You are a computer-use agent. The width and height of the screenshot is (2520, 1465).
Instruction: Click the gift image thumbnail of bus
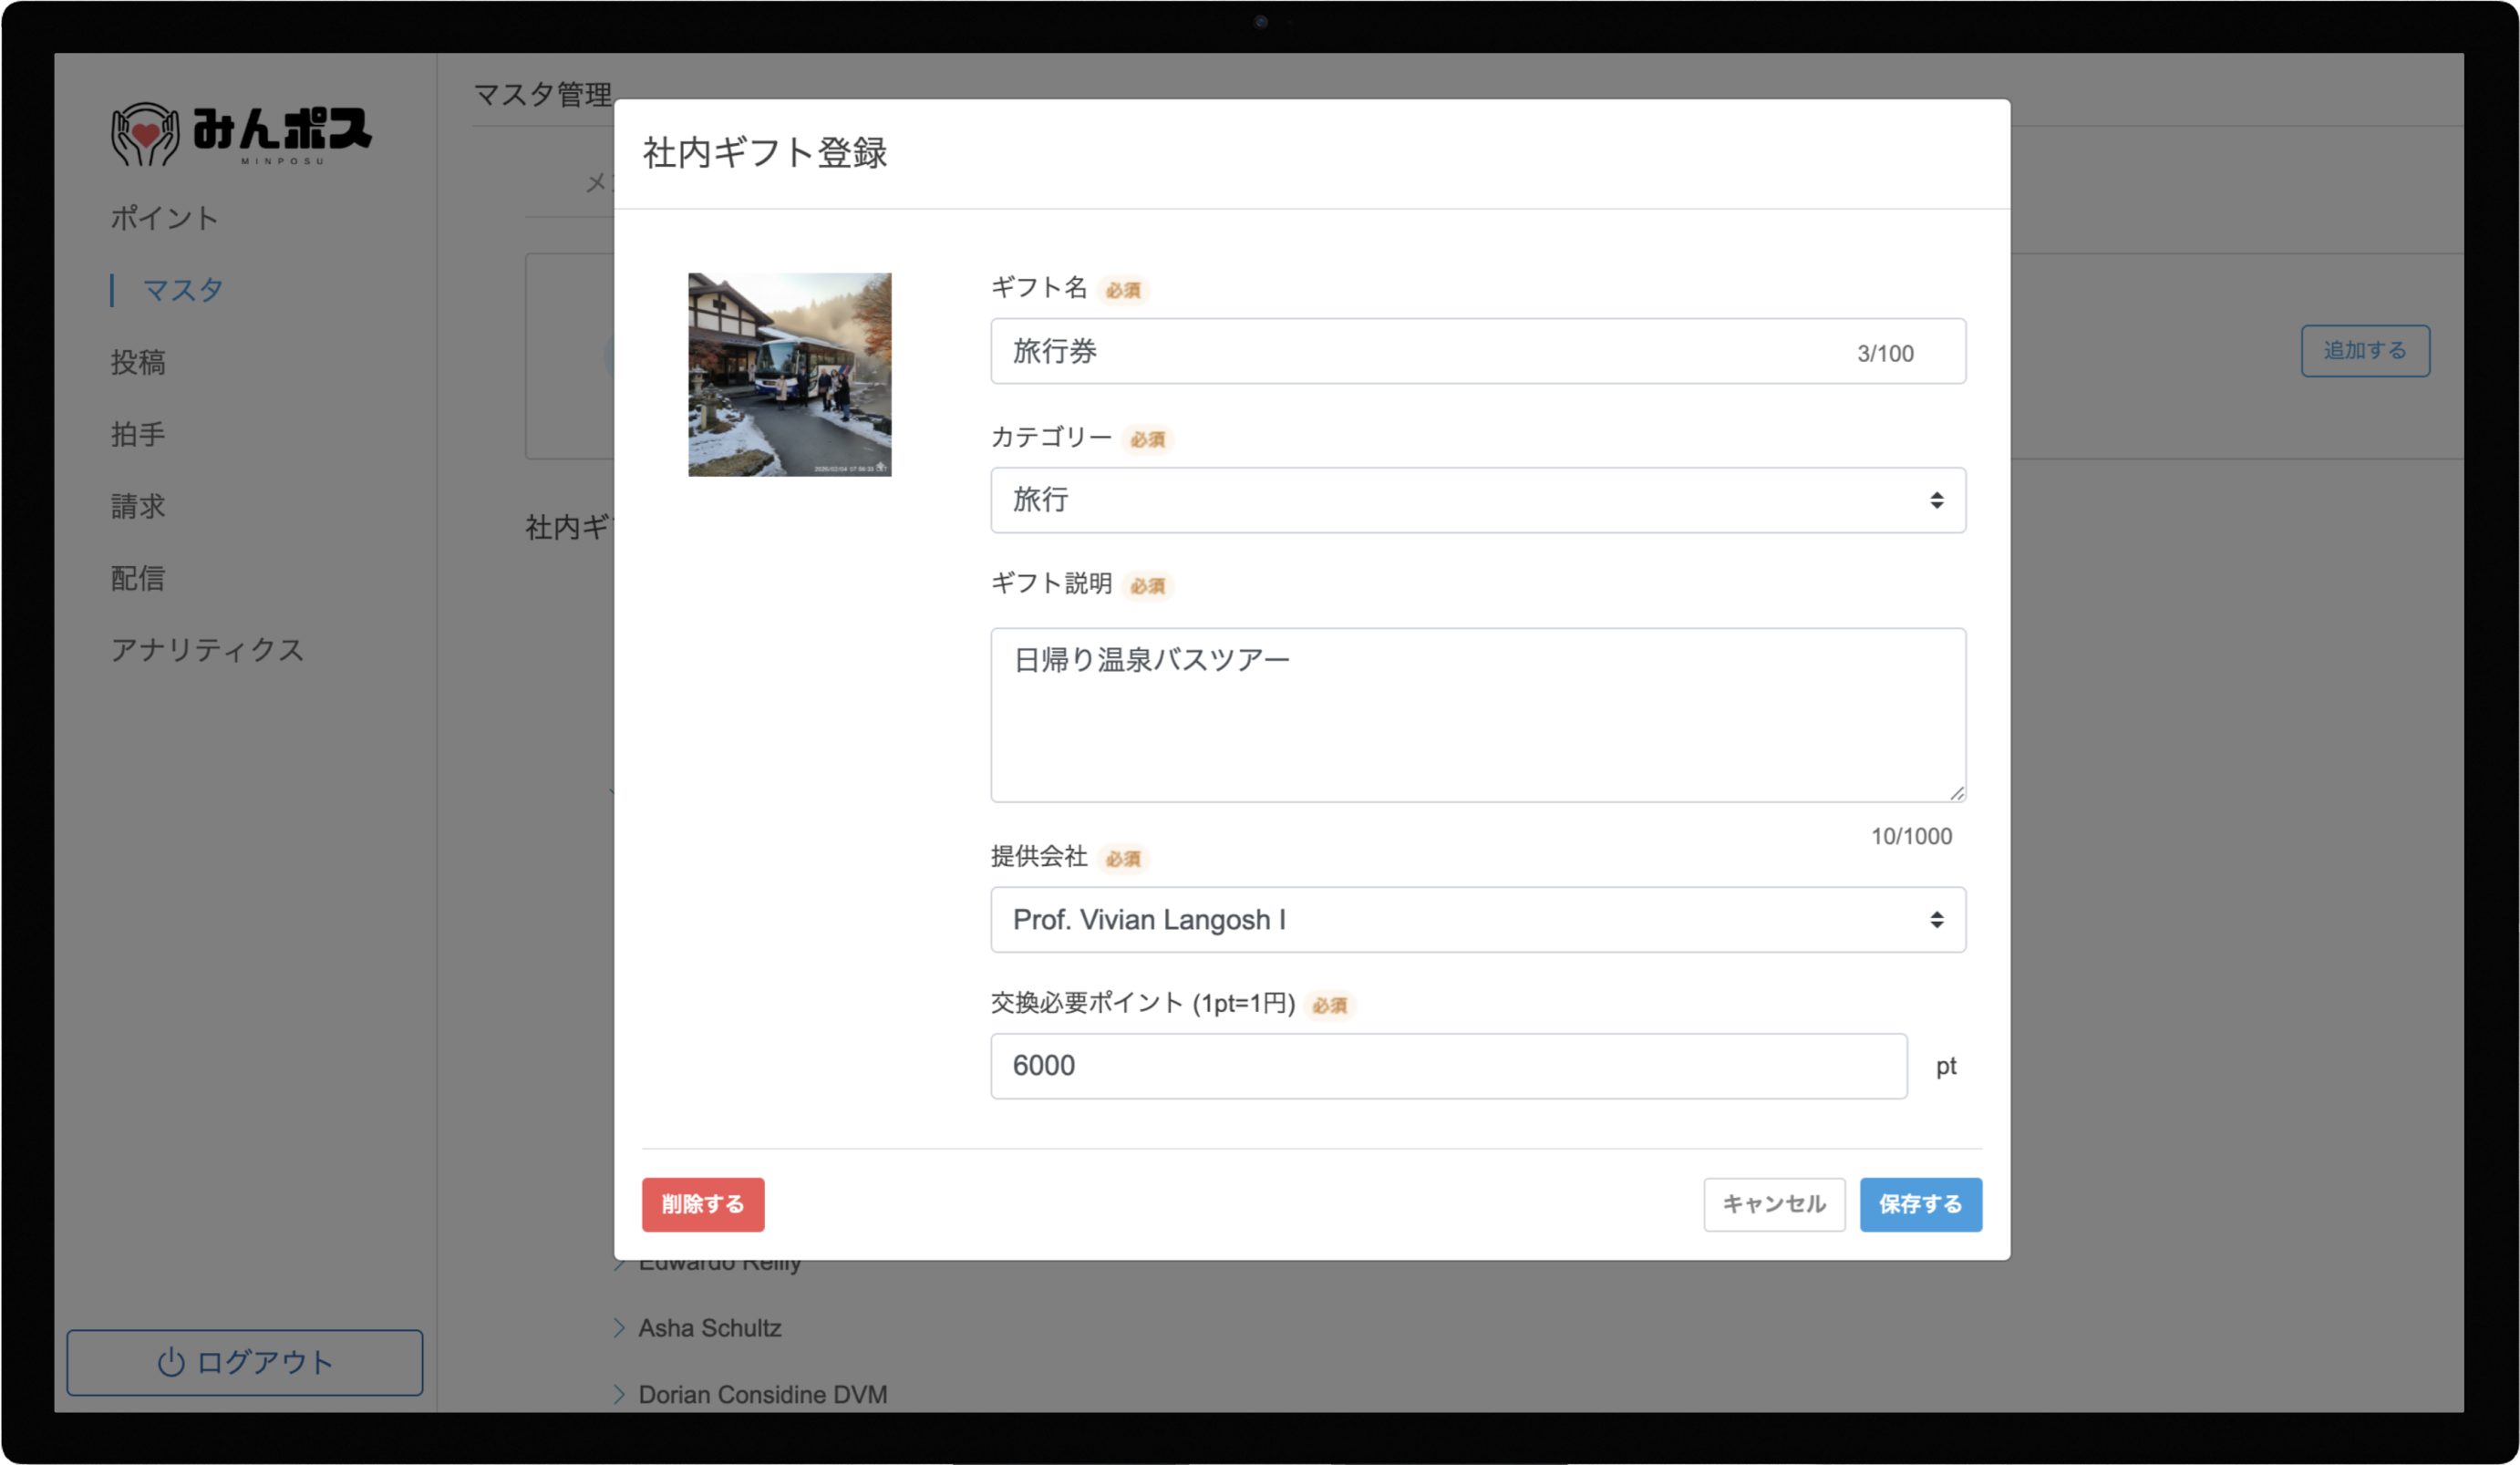(x=789, y=374)
